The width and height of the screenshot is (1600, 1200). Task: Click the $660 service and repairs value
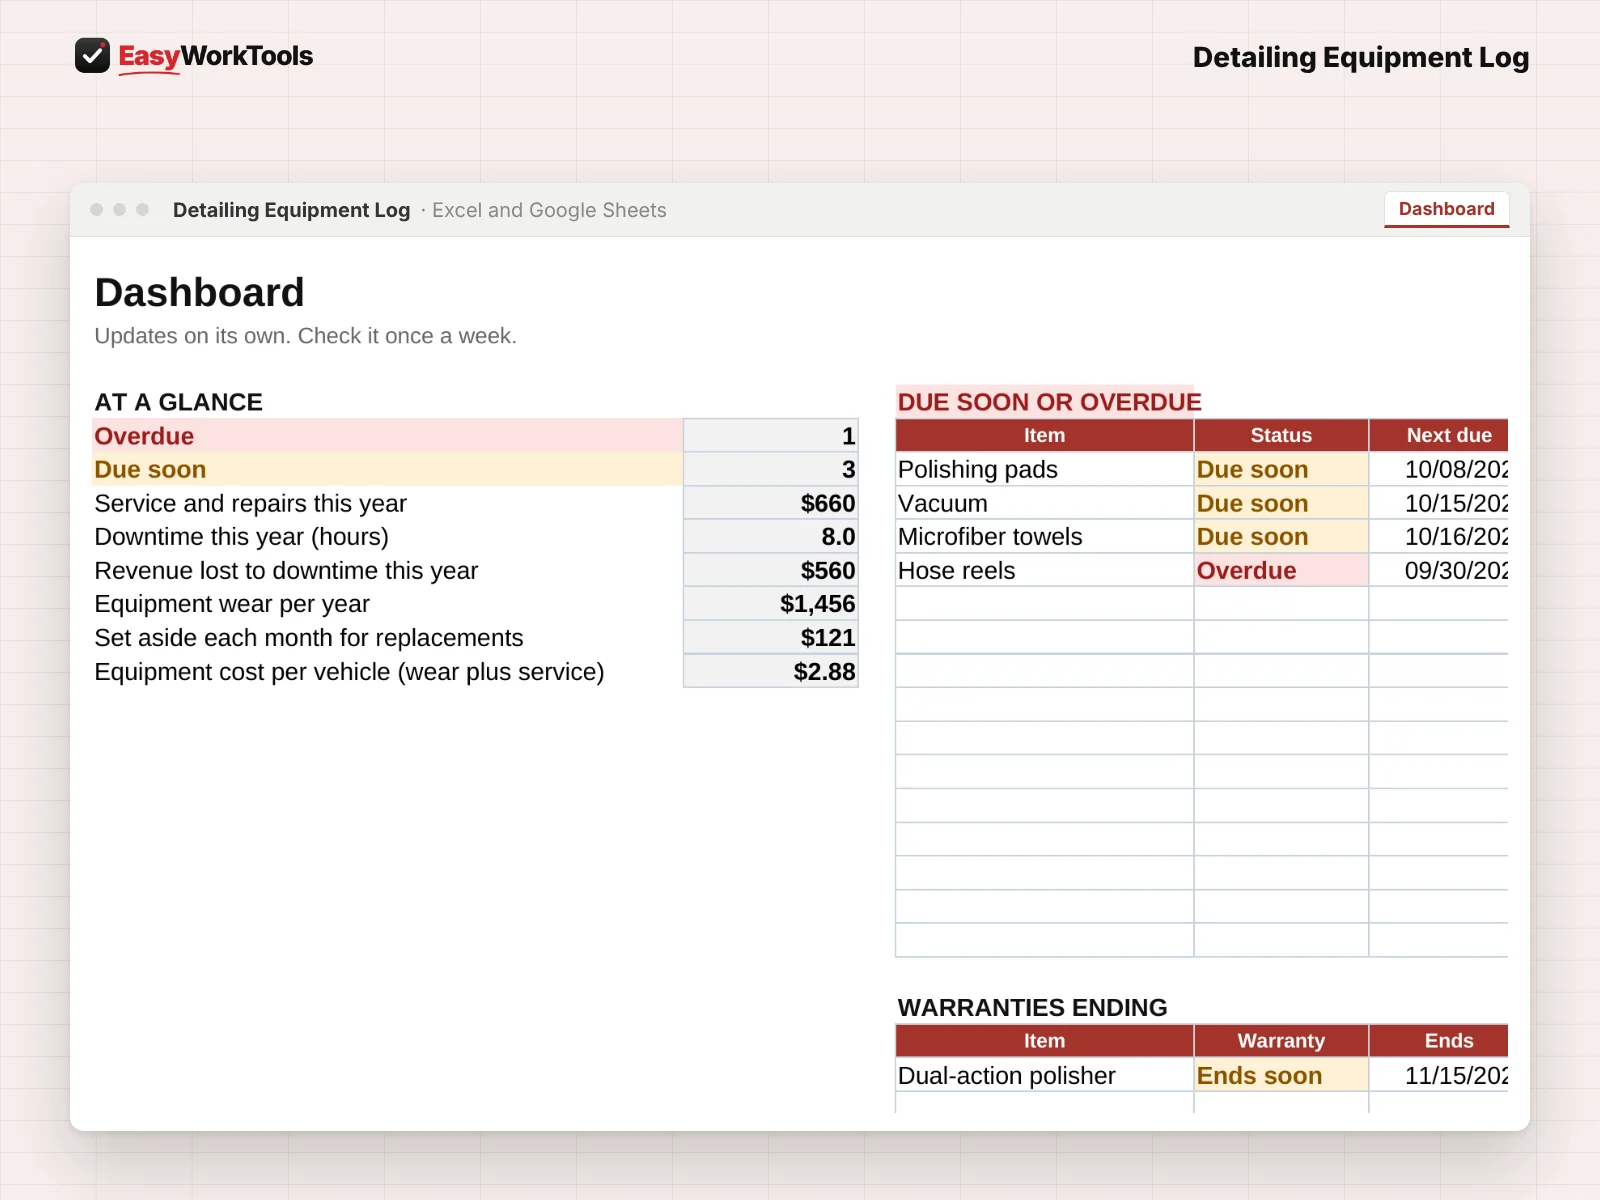coord(770,503)
